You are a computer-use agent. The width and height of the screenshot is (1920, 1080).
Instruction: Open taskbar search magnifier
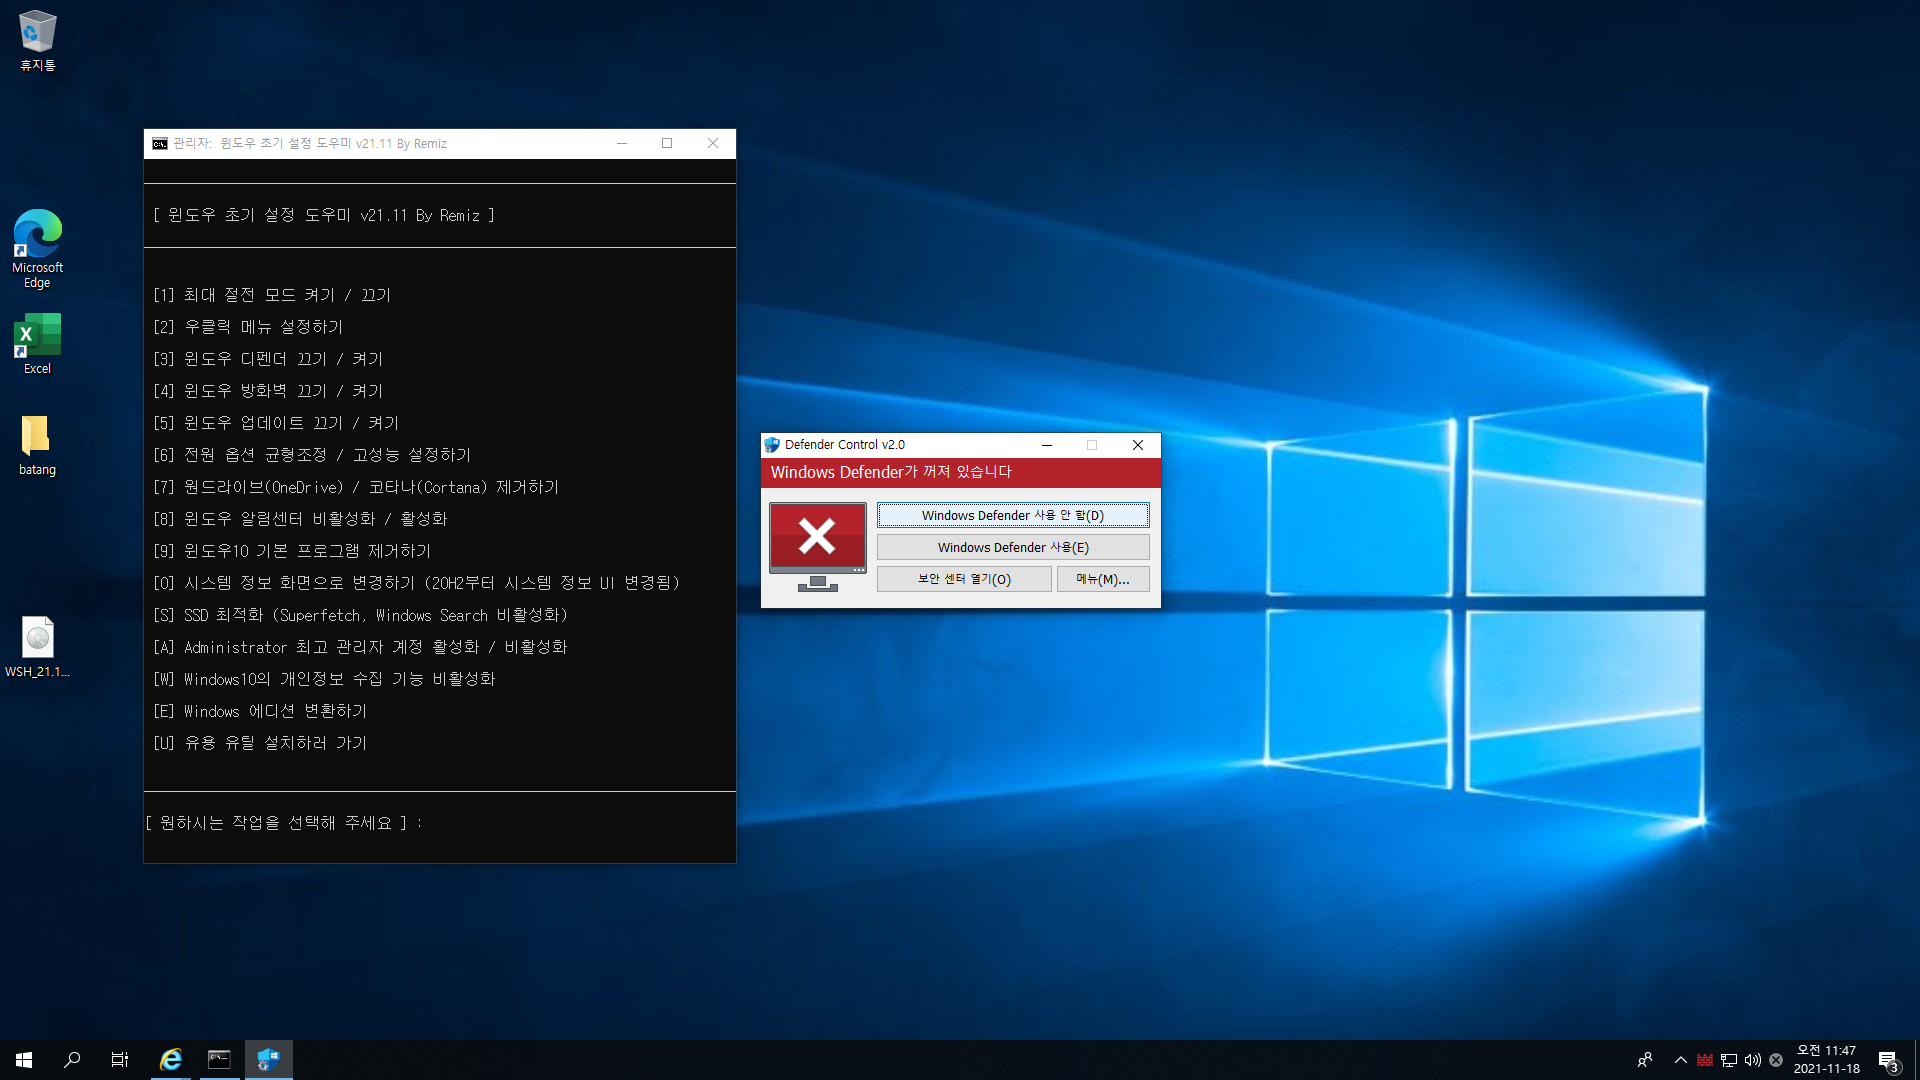tap(72, 1060)
